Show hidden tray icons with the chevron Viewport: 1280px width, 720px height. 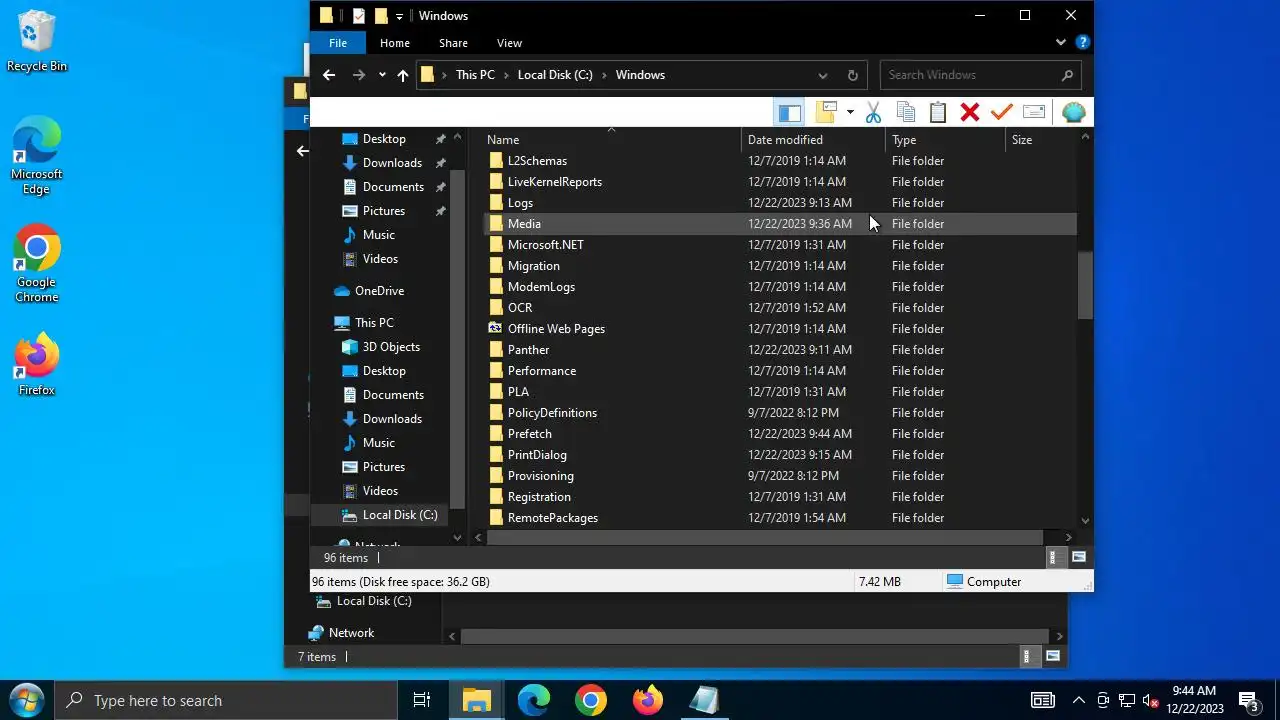[x=1078, y=700]
